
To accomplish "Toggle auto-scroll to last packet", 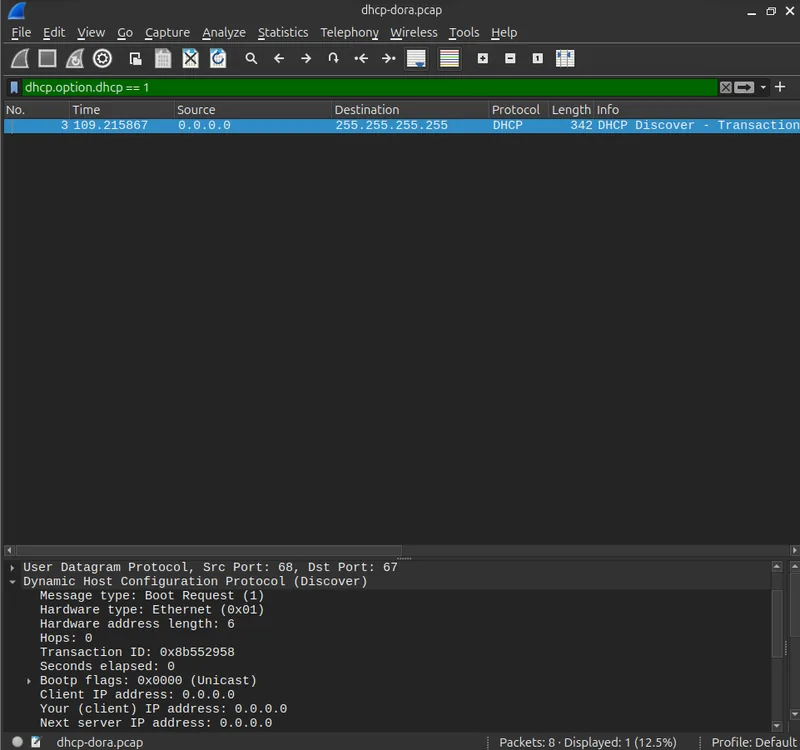I will pyautogui.click(x=416, y=59).
